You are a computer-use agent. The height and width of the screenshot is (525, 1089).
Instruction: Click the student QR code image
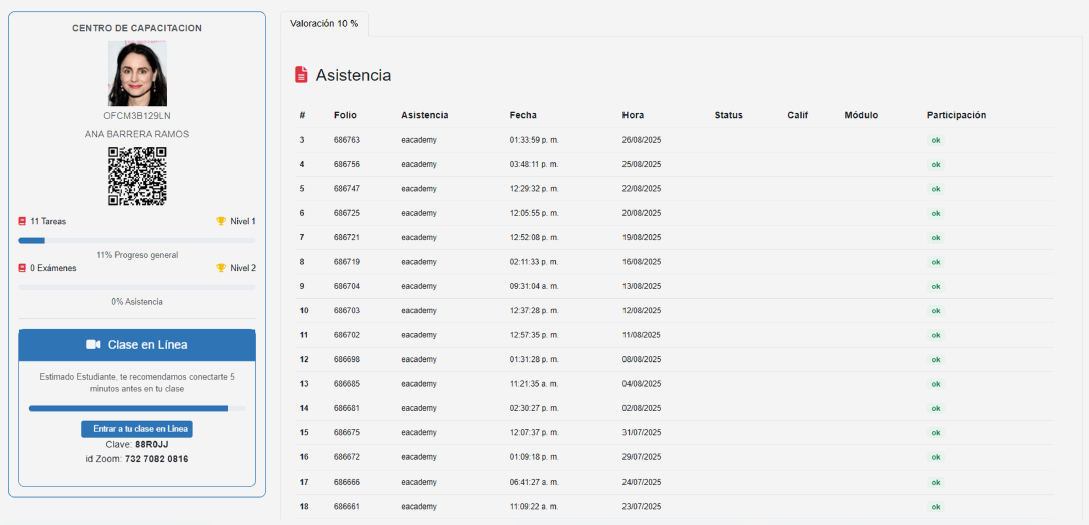pos(137,176)
